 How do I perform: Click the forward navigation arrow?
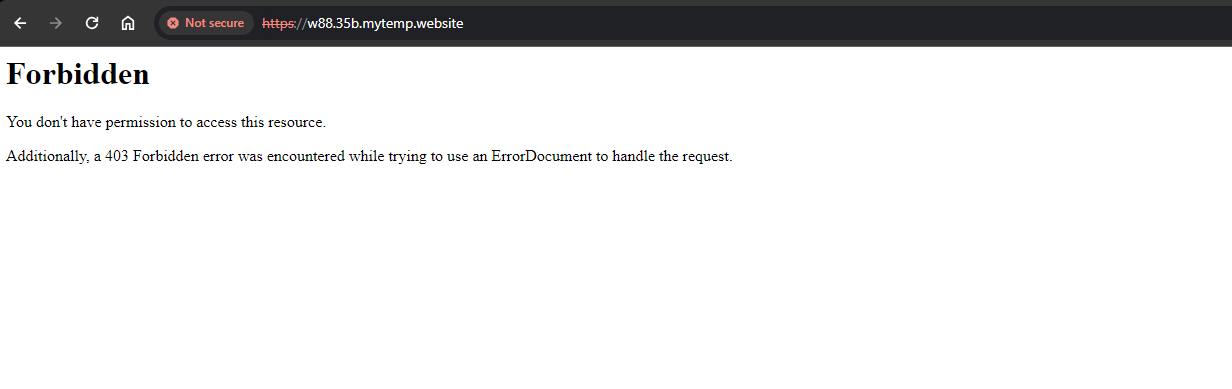pos(56,23)
